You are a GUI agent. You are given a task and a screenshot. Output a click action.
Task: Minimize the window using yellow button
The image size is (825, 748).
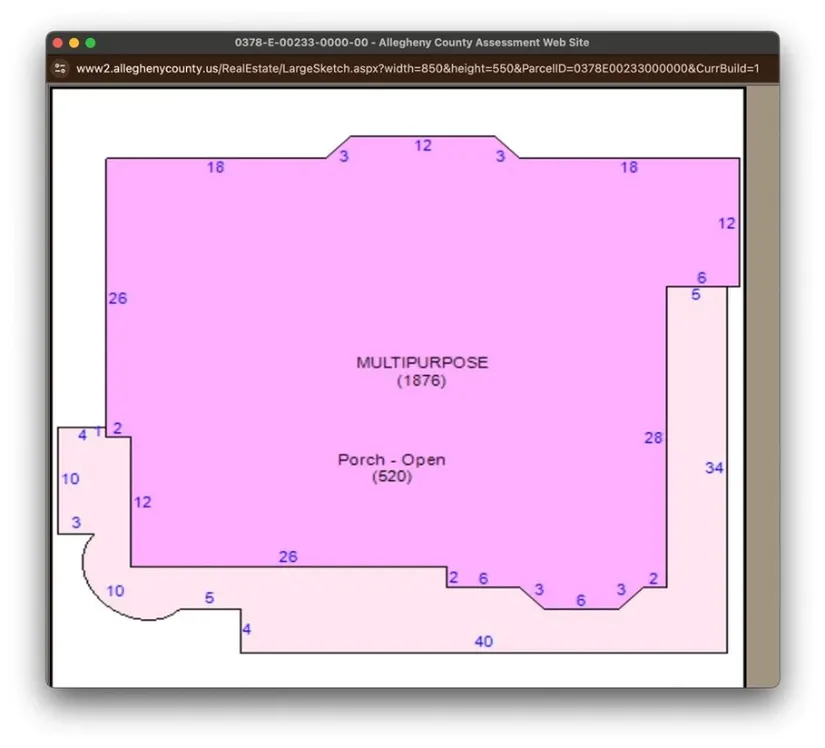pyautogui.click(x=74, y=43)
